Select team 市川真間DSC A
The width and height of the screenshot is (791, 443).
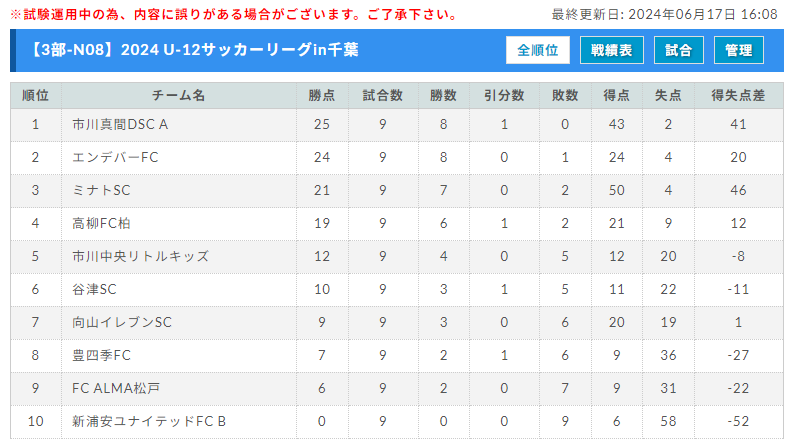(x=120, y=125)
